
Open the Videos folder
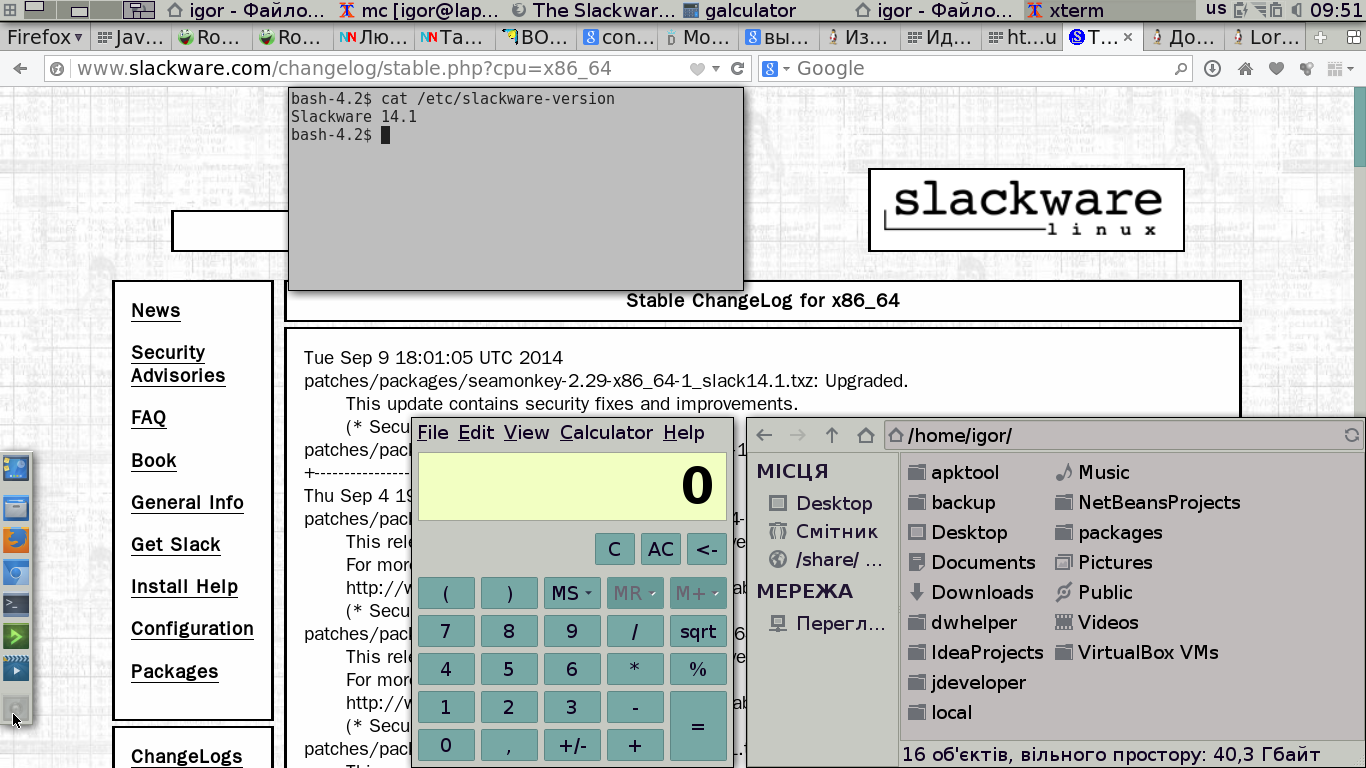click(1096, 622)
